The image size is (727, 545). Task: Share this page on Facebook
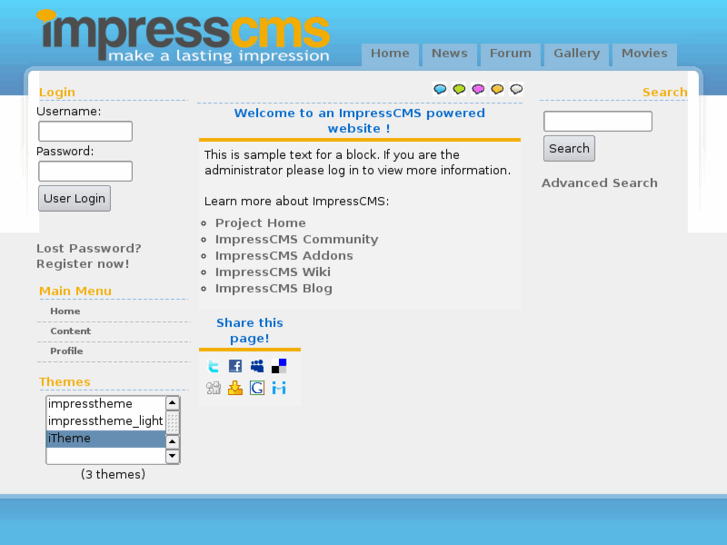coord(235,366)
